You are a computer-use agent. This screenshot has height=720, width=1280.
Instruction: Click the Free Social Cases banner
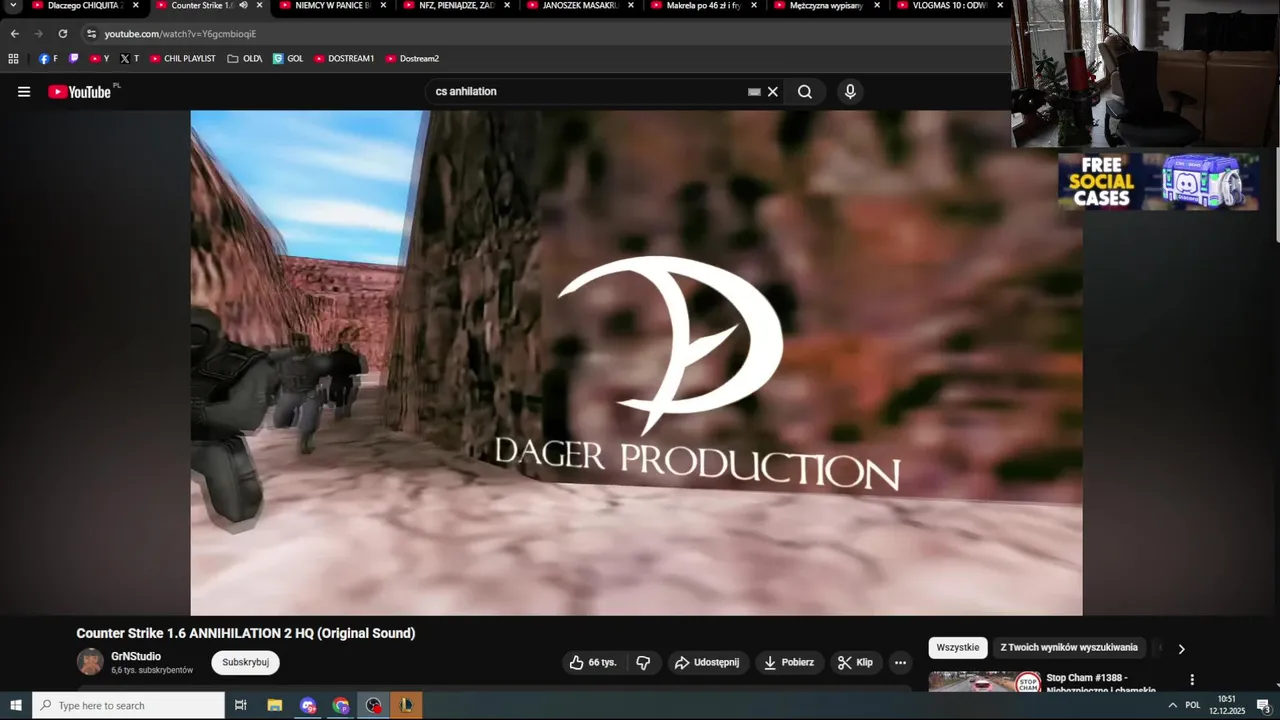[1159, 181]
